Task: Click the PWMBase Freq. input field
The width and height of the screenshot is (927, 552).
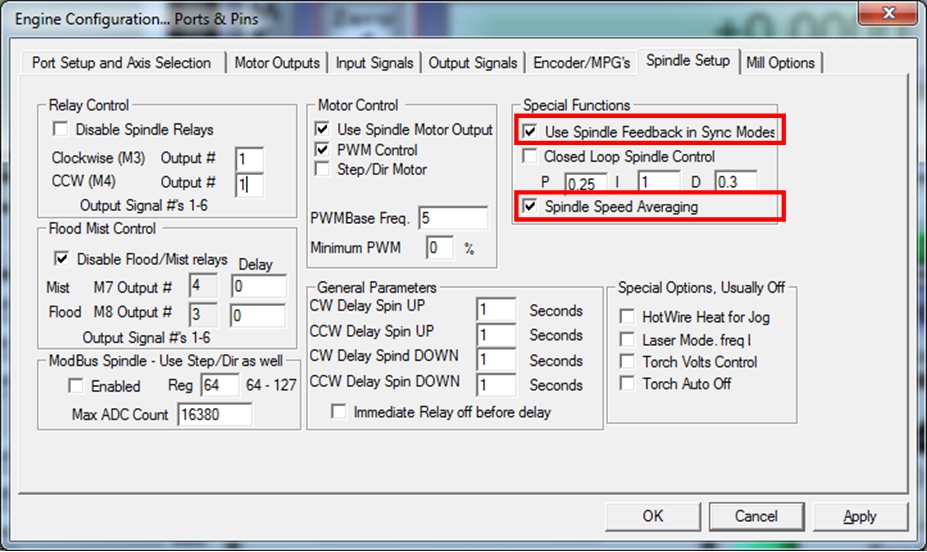Action: coord(452,218)
